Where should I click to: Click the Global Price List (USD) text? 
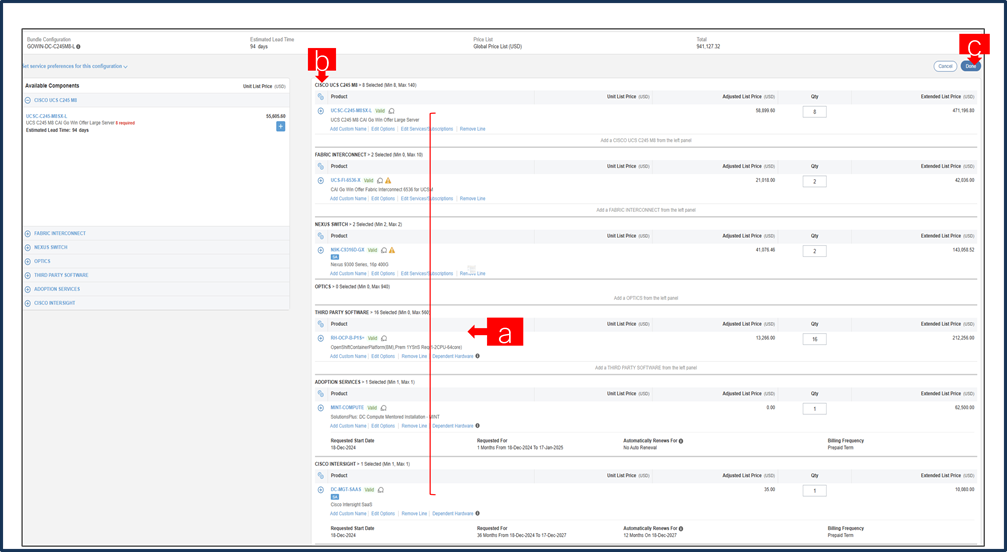[x=498, y=47]
